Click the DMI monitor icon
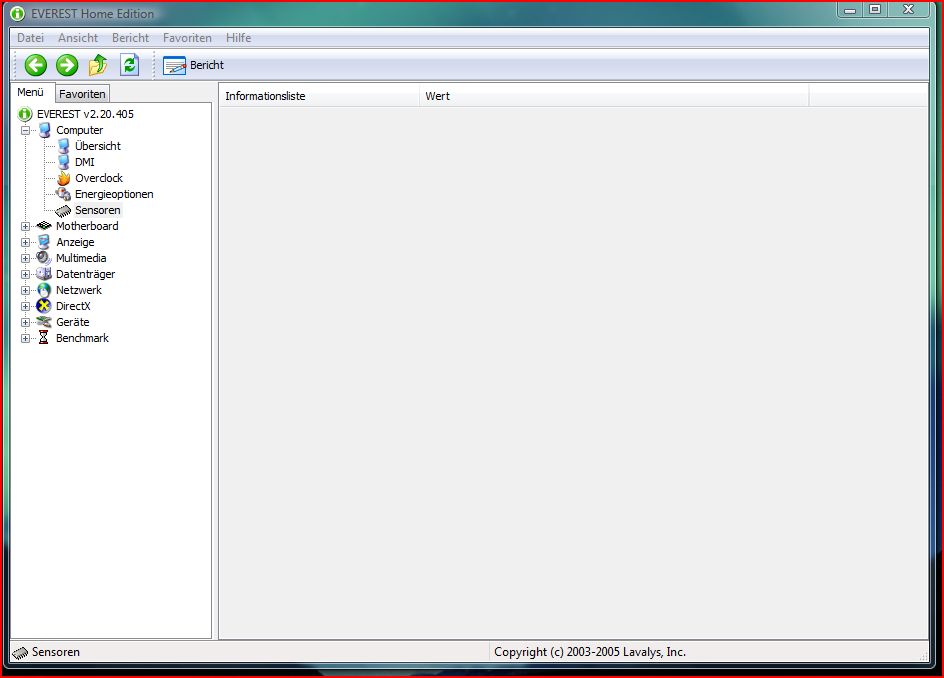 [x=64, y=162]
